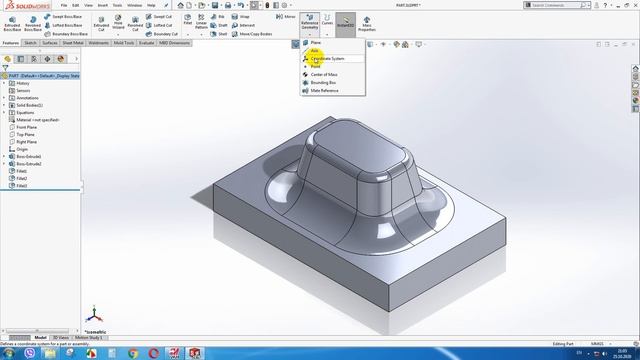Viewport: 640px width, 360px height.
Task: Click the Home icon in top toolbar
Action: click(180, 5)
